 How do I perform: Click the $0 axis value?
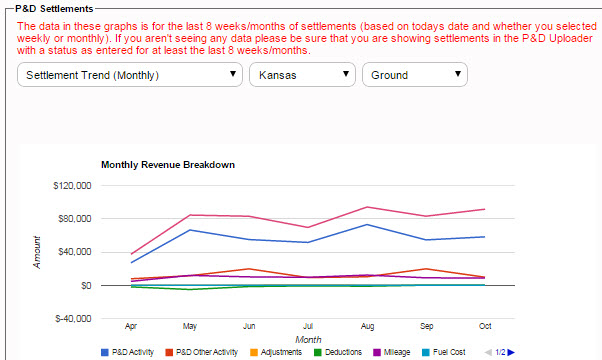coord(86,286)
